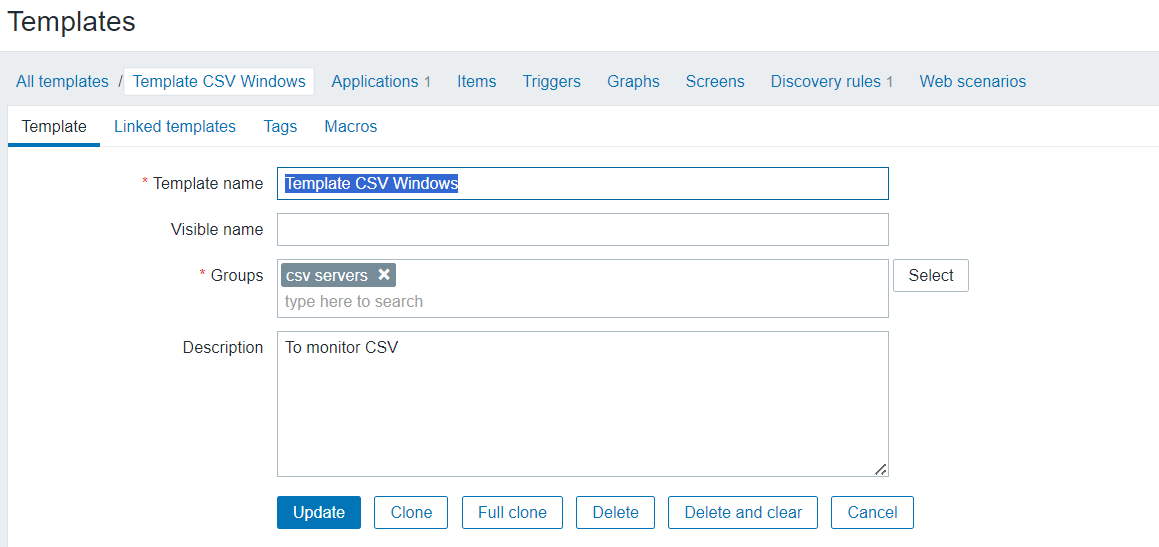Go to All templates

click(62, 81)
